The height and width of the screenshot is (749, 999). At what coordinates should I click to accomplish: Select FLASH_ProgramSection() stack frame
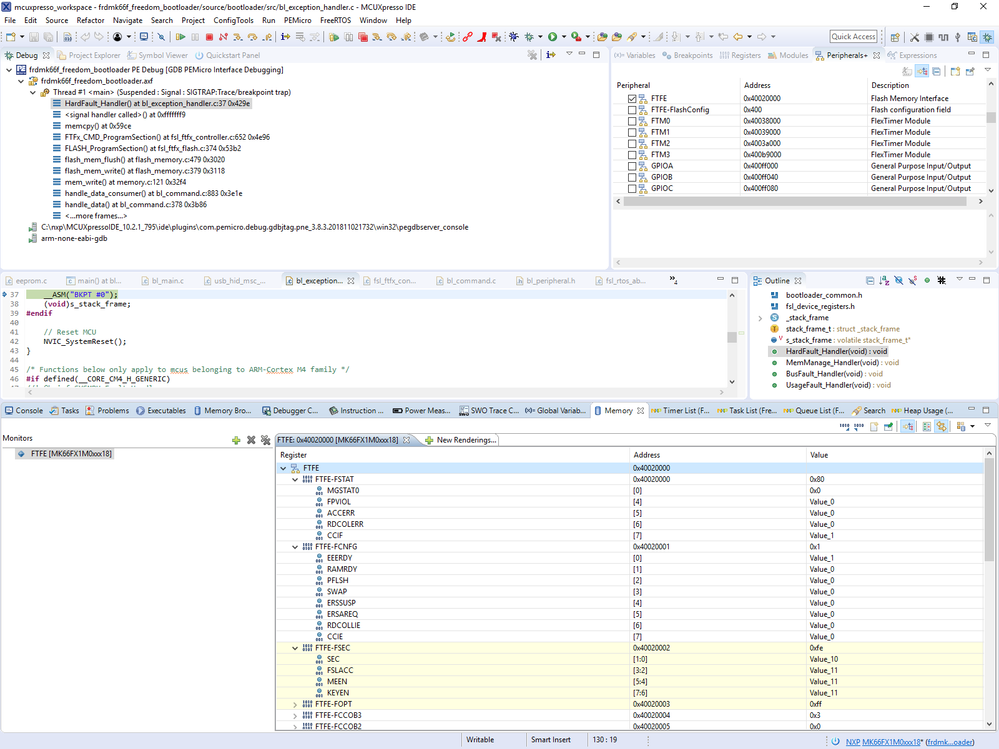(x=152, y=148)
